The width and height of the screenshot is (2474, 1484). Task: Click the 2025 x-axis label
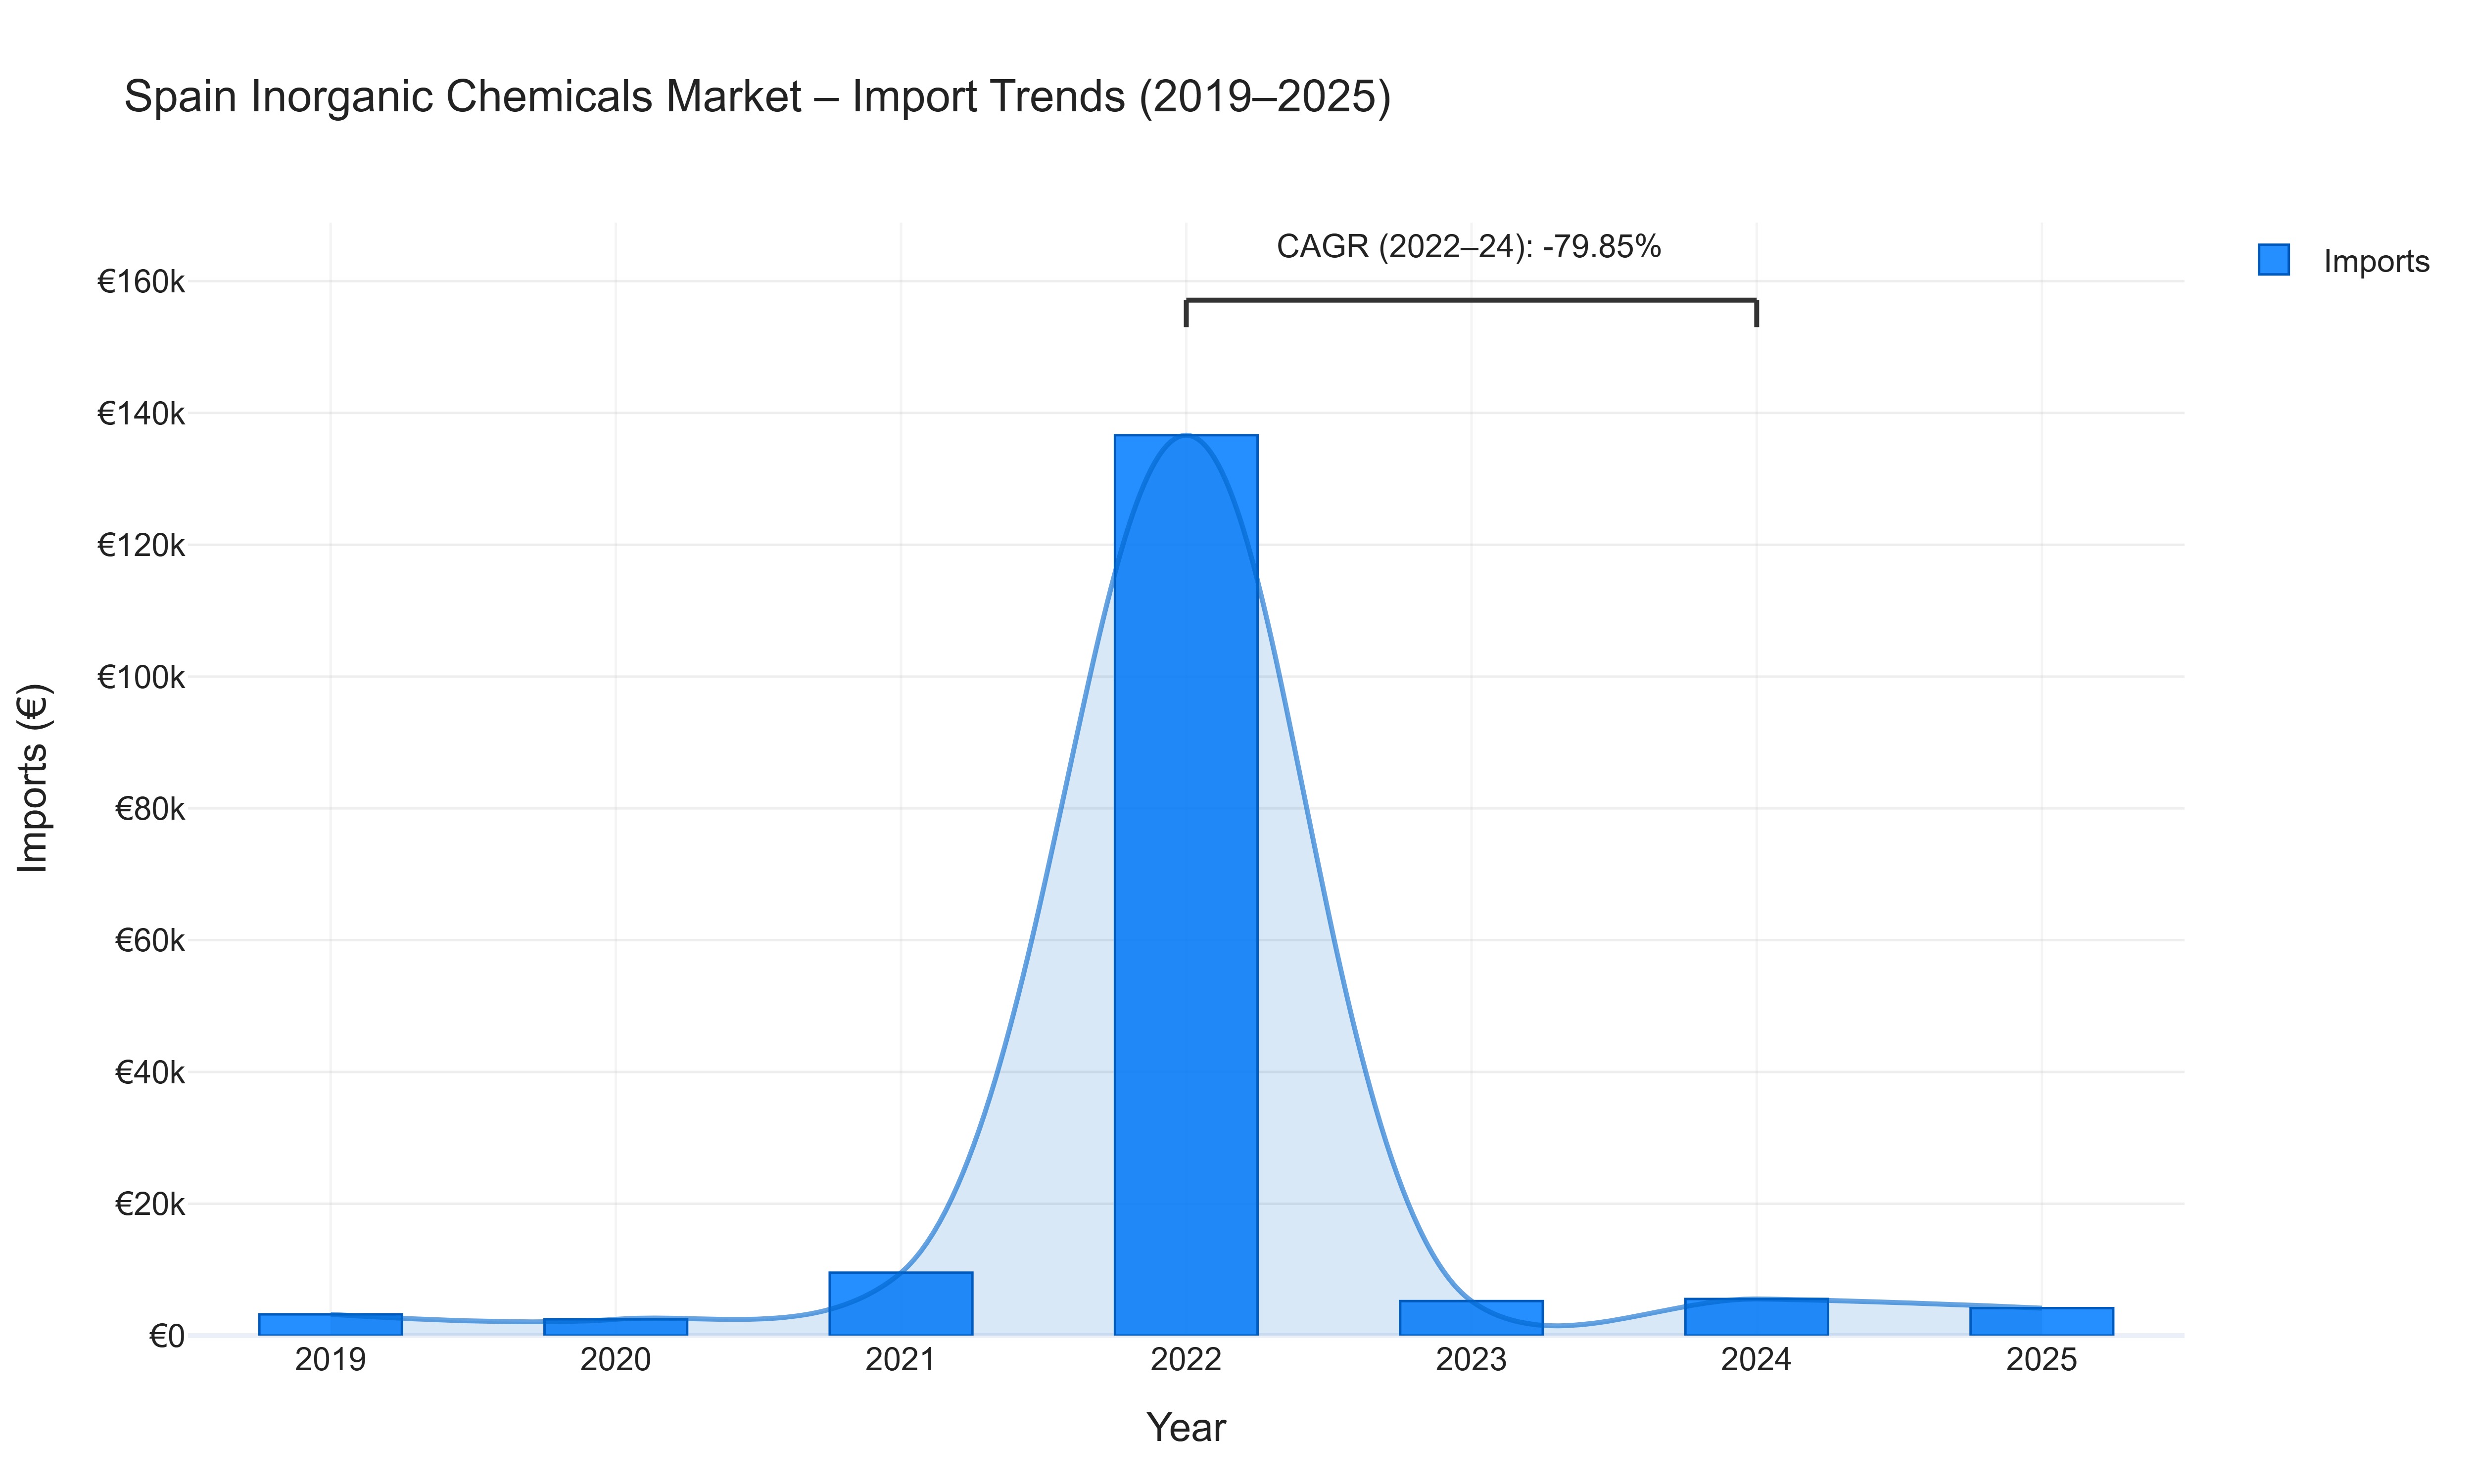pos(2042,1360)
